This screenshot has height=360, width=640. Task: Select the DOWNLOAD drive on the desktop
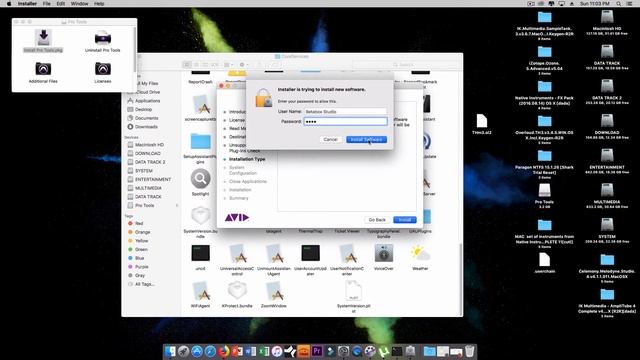point(607,121)
